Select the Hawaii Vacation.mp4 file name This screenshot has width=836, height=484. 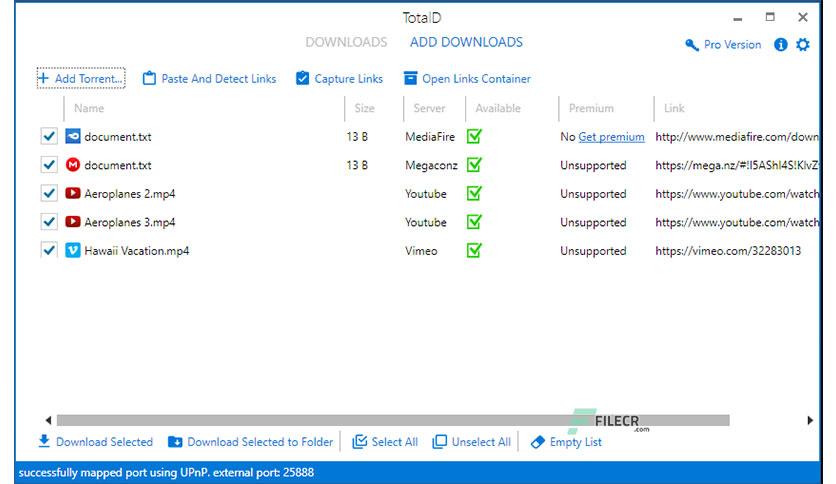[x=136, y=251]
